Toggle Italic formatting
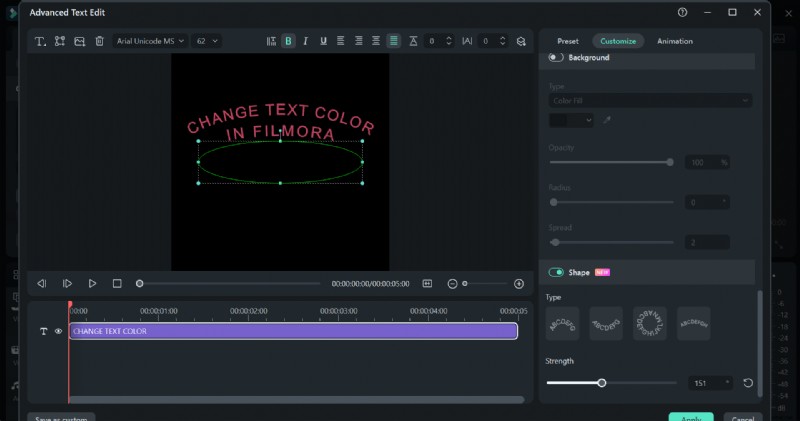The width and height of the screenshot is (800, 421). (x=306, y=41)
